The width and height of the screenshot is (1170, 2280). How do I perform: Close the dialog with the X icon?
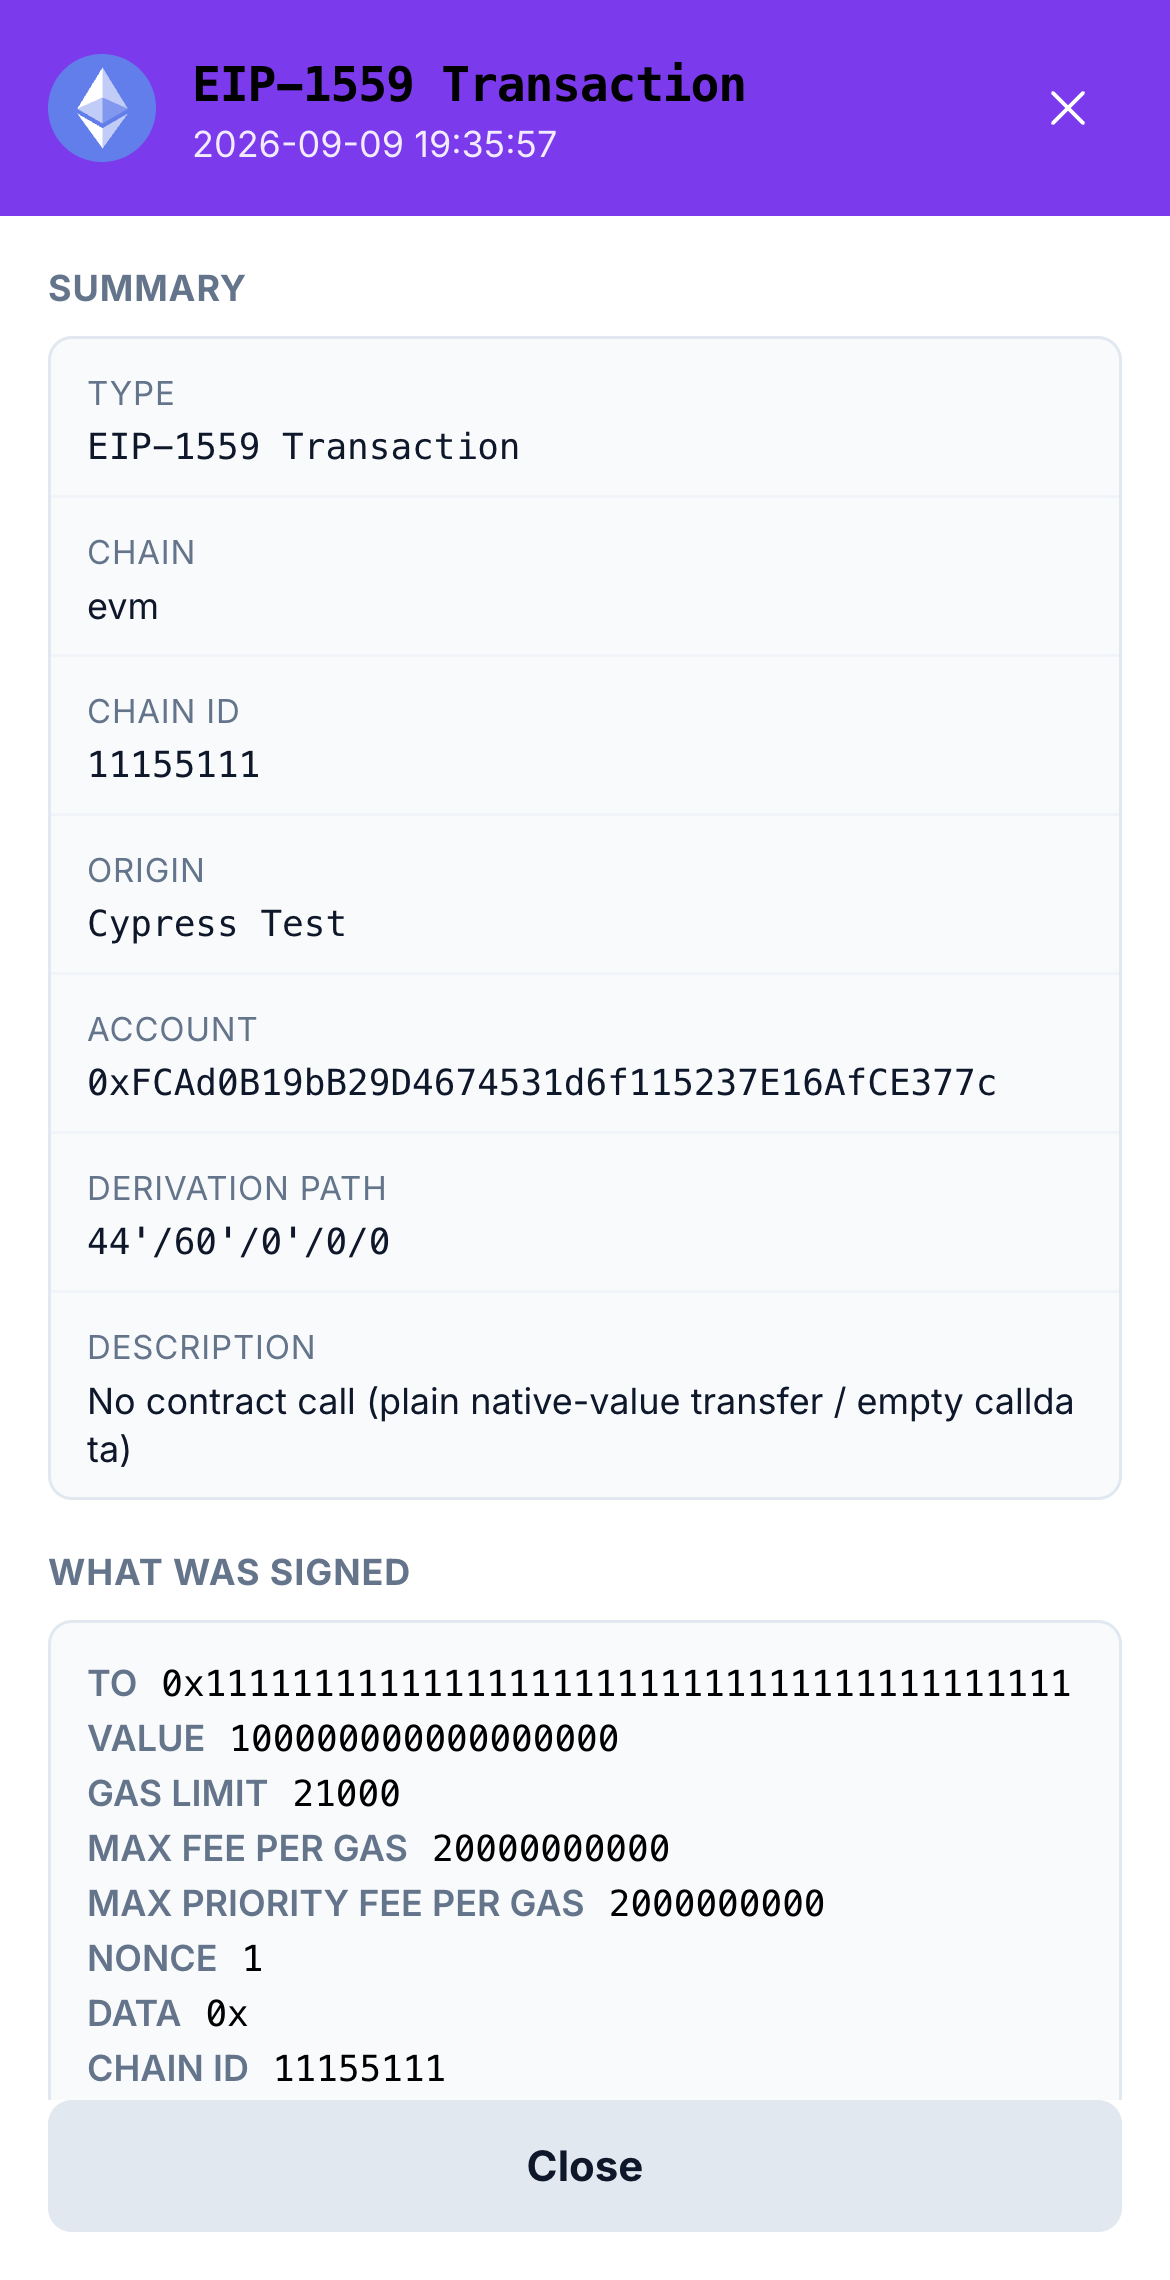[1068, 108]
